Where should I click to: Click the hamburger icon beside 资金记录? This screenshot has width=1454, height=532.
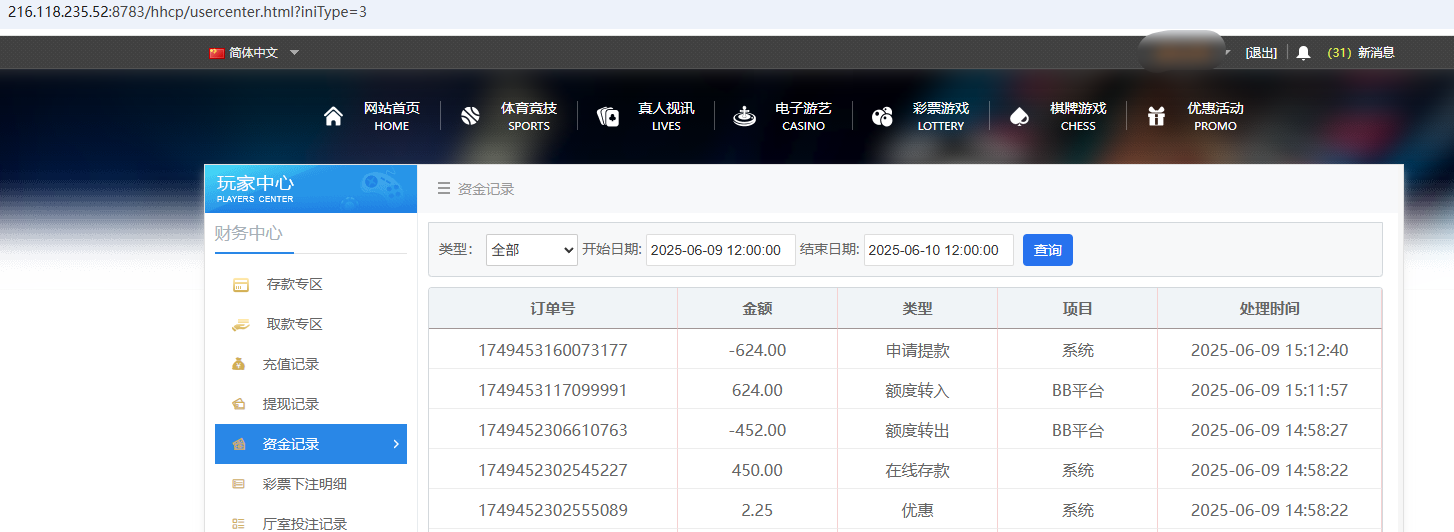click(x=444, y=189)
